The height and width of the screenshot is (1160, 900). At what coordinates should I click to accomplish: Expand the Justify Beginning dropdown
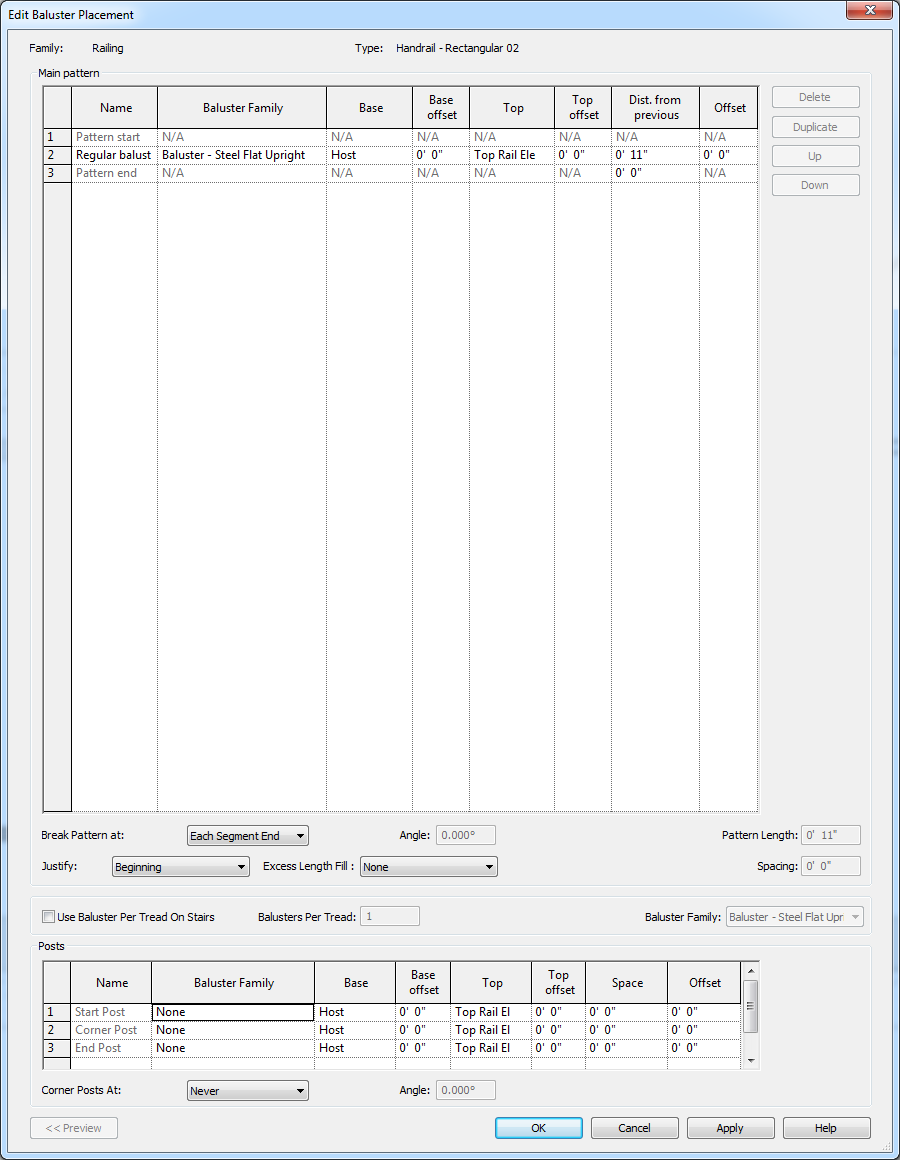coord(180,867)
